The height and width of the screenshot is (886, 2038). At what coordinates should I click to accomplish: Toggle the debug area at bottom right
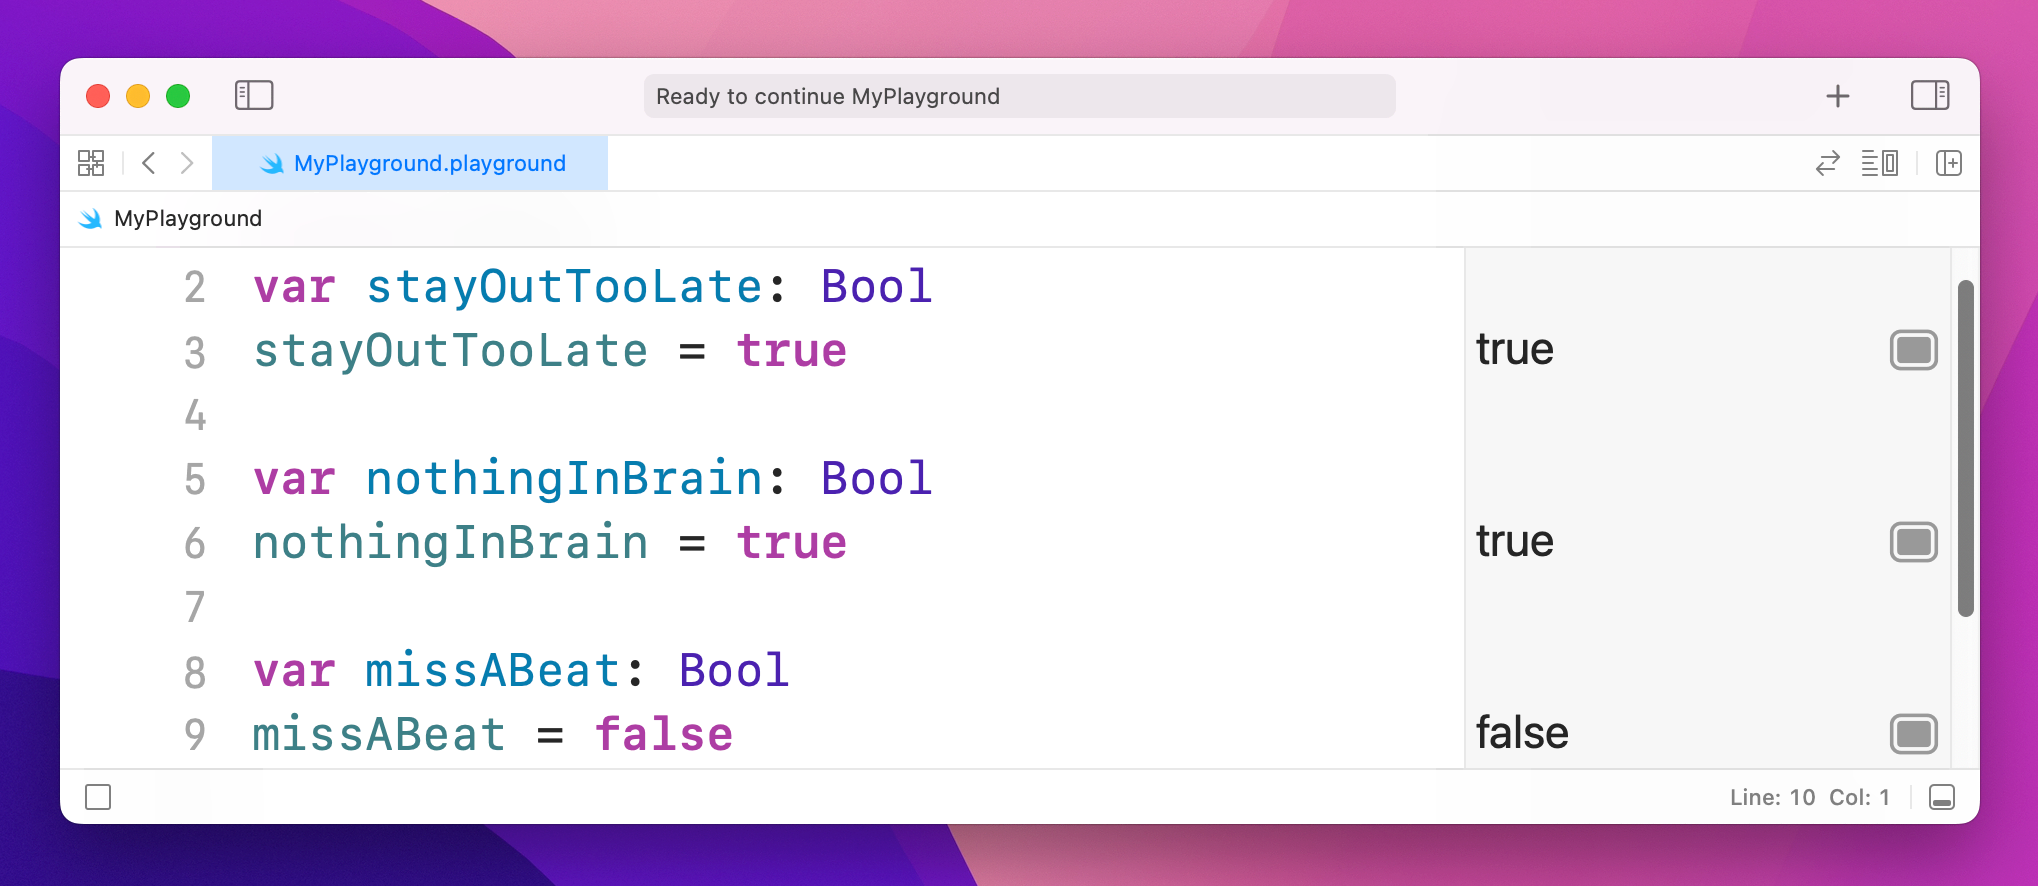1941,797
